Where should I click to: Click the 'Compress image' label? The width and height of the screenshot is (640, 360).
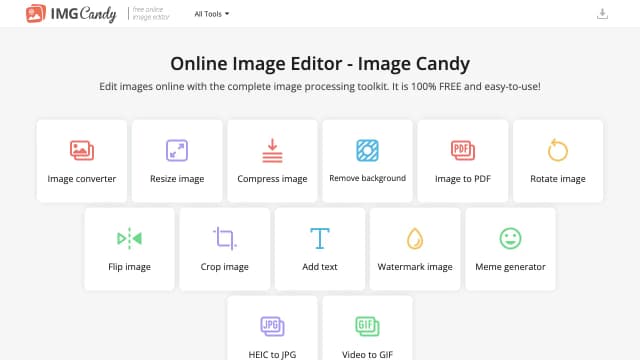(x=272, y=179)
